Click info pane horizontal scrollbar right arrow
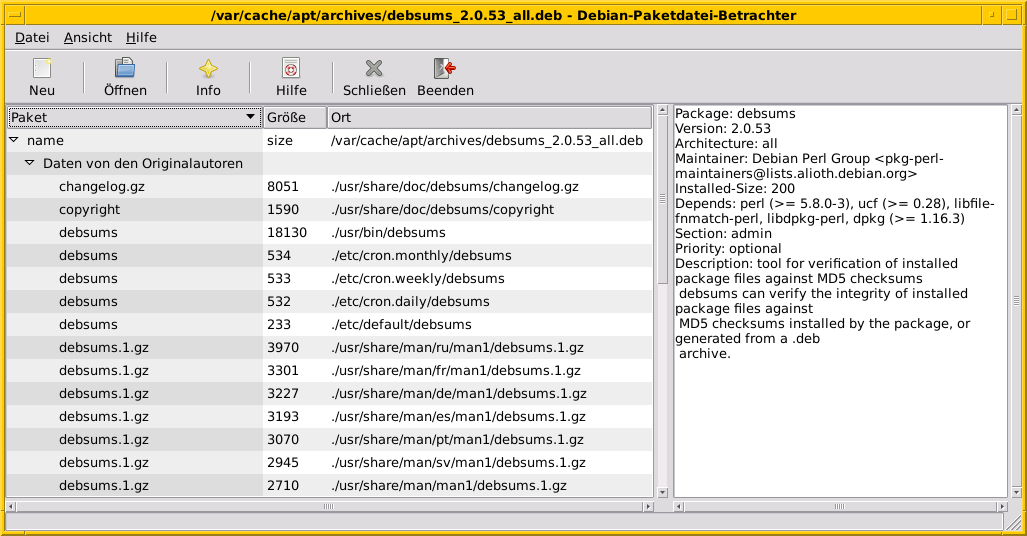The image size is (1027, 536). click(x=1002, y=507)
